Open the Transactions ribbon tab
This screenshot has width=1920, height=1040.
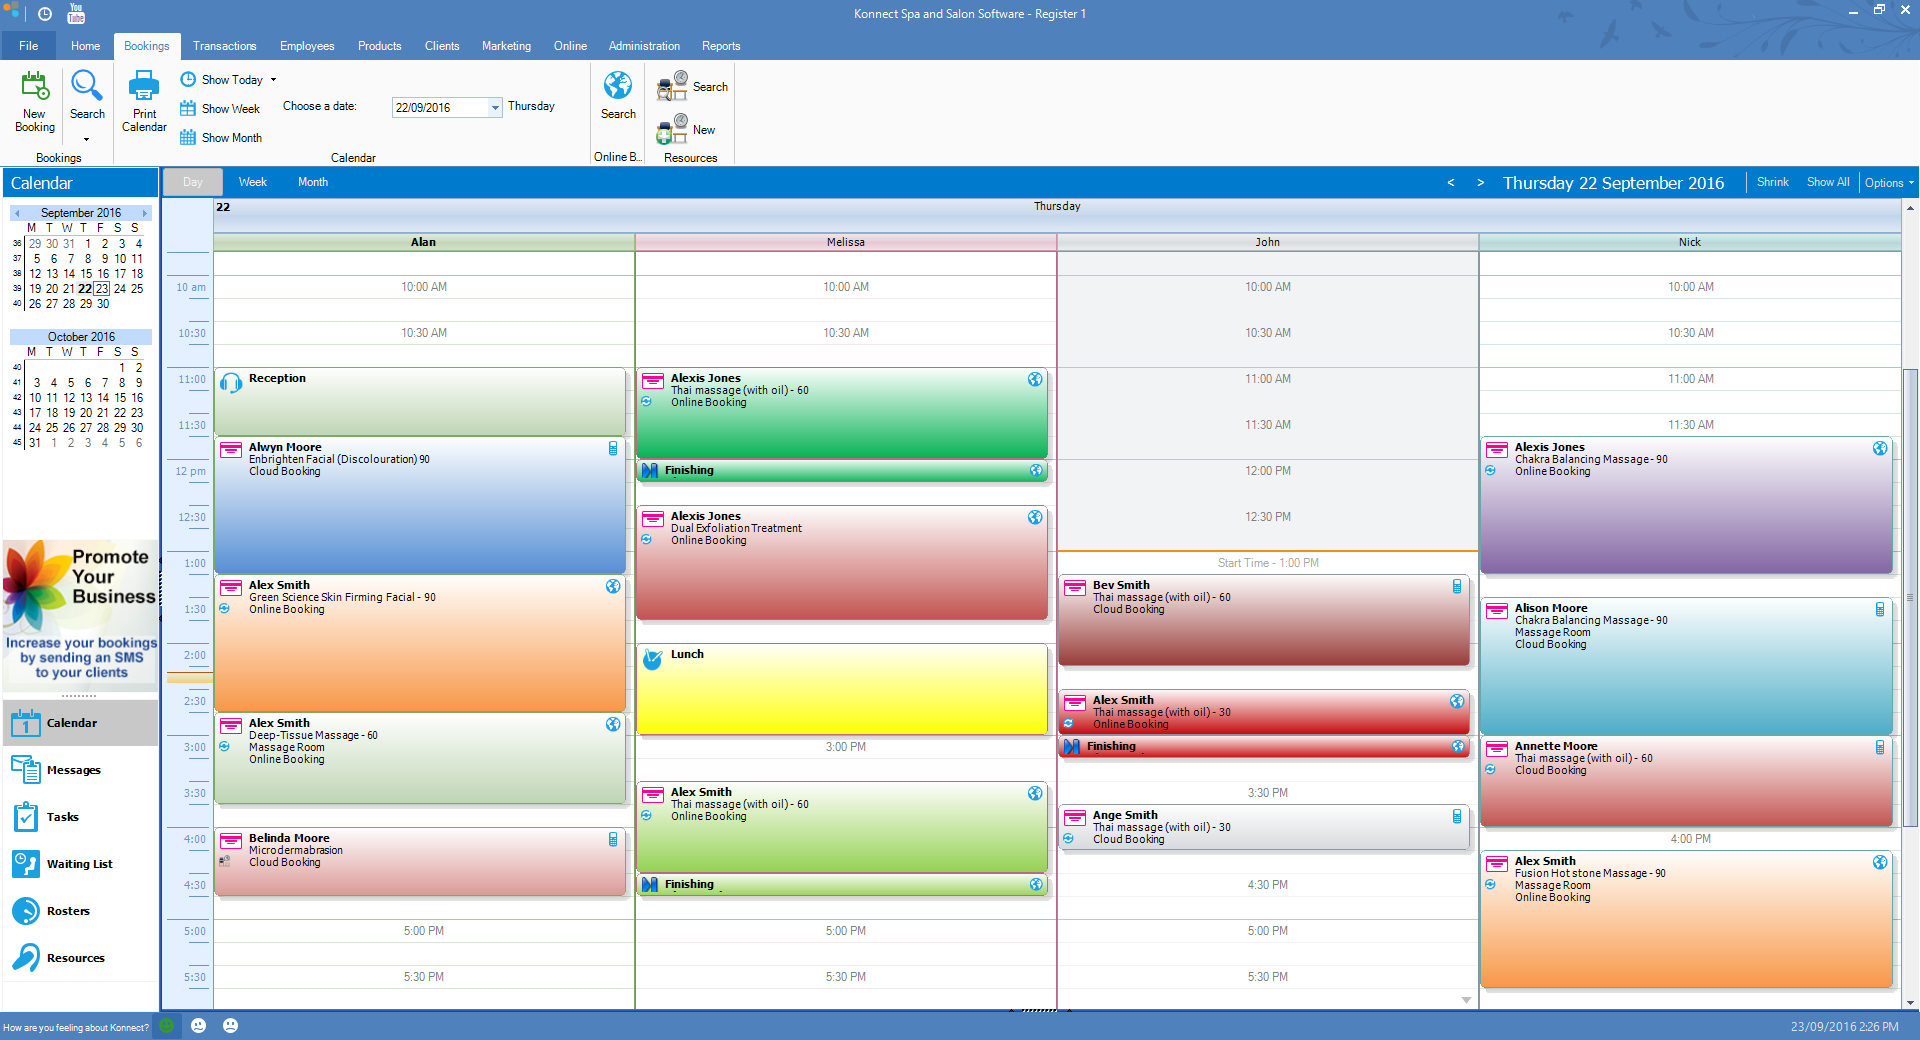(x=224, y=46)
